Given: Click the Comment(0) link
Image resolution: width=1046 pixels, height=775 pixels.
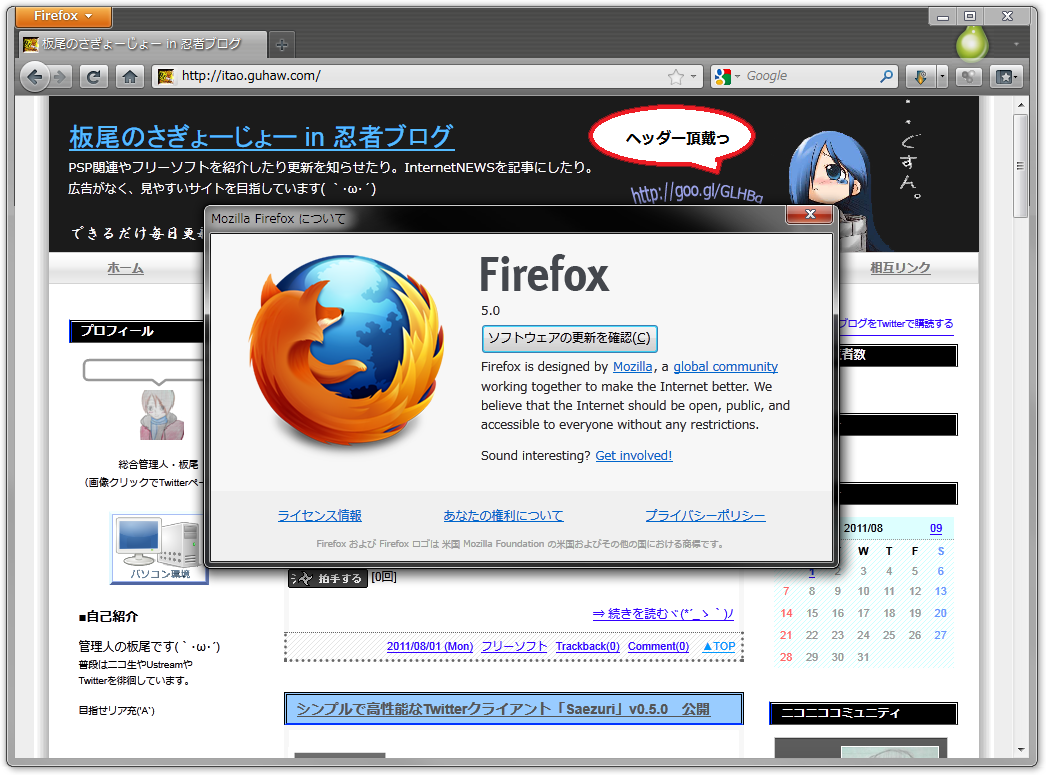Looking at the screenshot, I should [x=658, y=646].
